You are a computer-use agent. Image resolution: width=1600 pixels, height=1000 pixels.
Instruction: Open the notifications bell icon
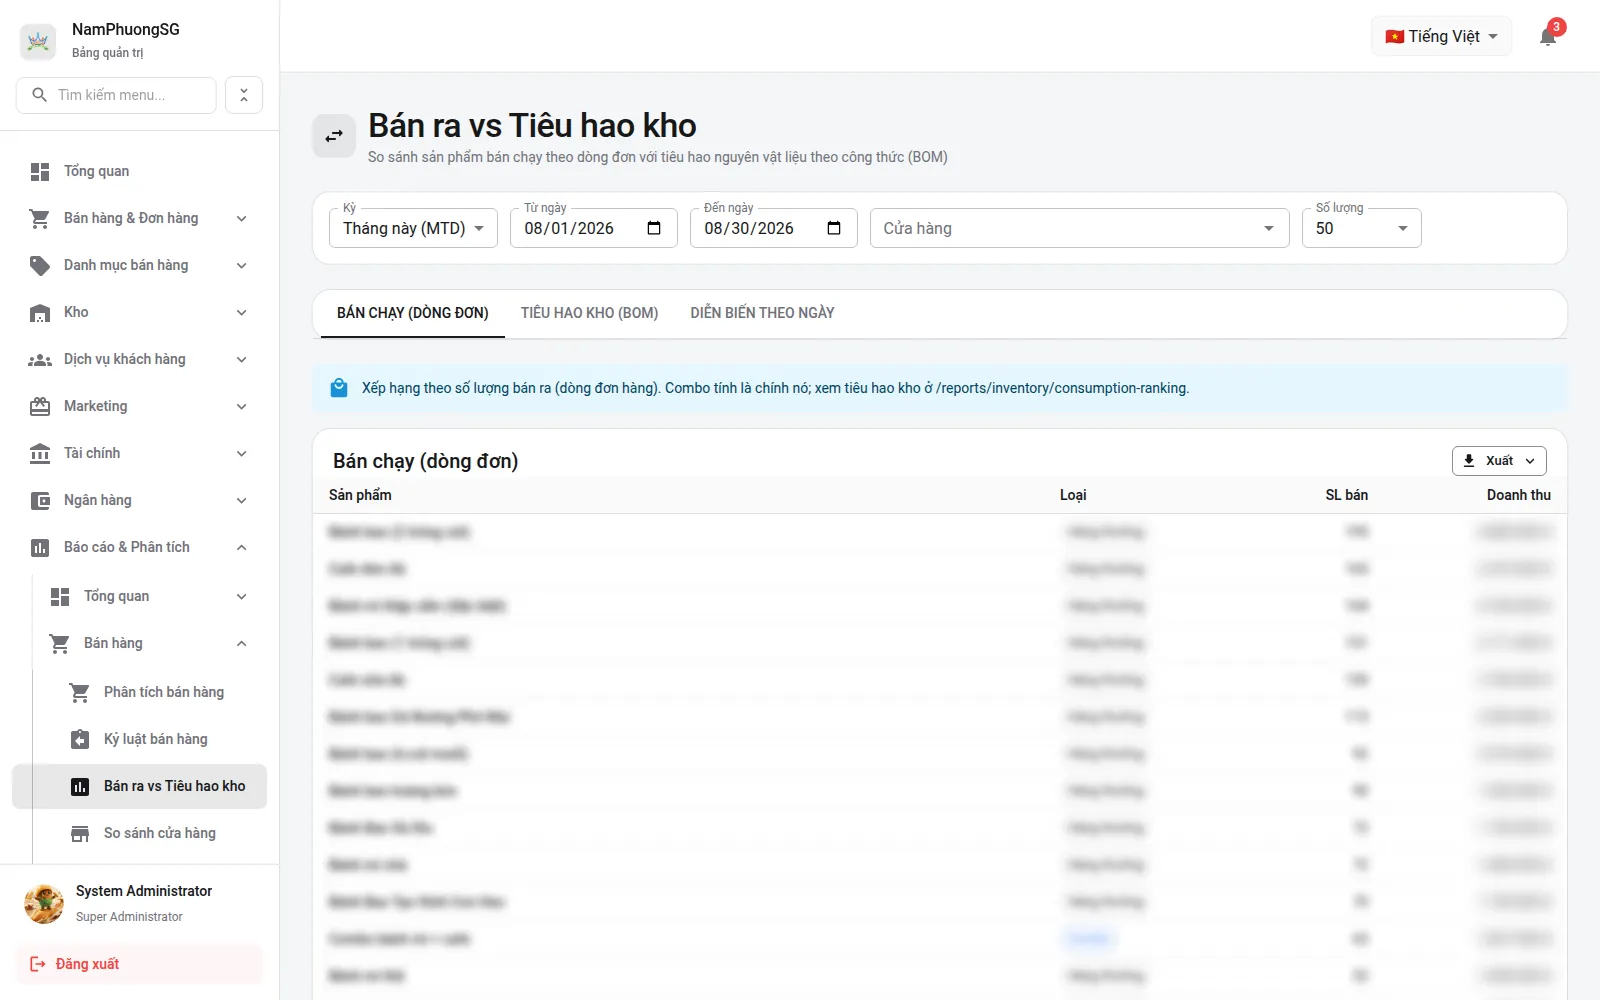(x=1547, y=37)
